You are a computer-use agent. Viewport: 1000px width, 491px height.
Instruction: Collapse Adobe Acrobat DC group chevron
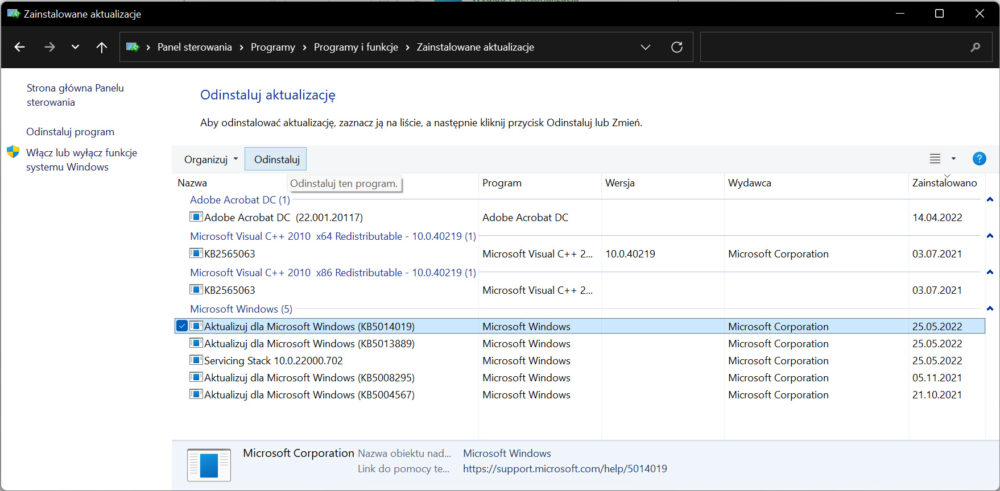(x=990, y=200)
